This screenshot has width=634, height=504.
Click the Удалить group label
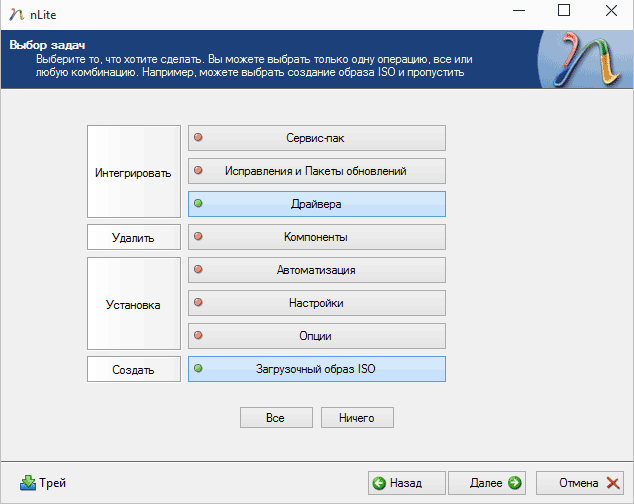click(134, 237)
